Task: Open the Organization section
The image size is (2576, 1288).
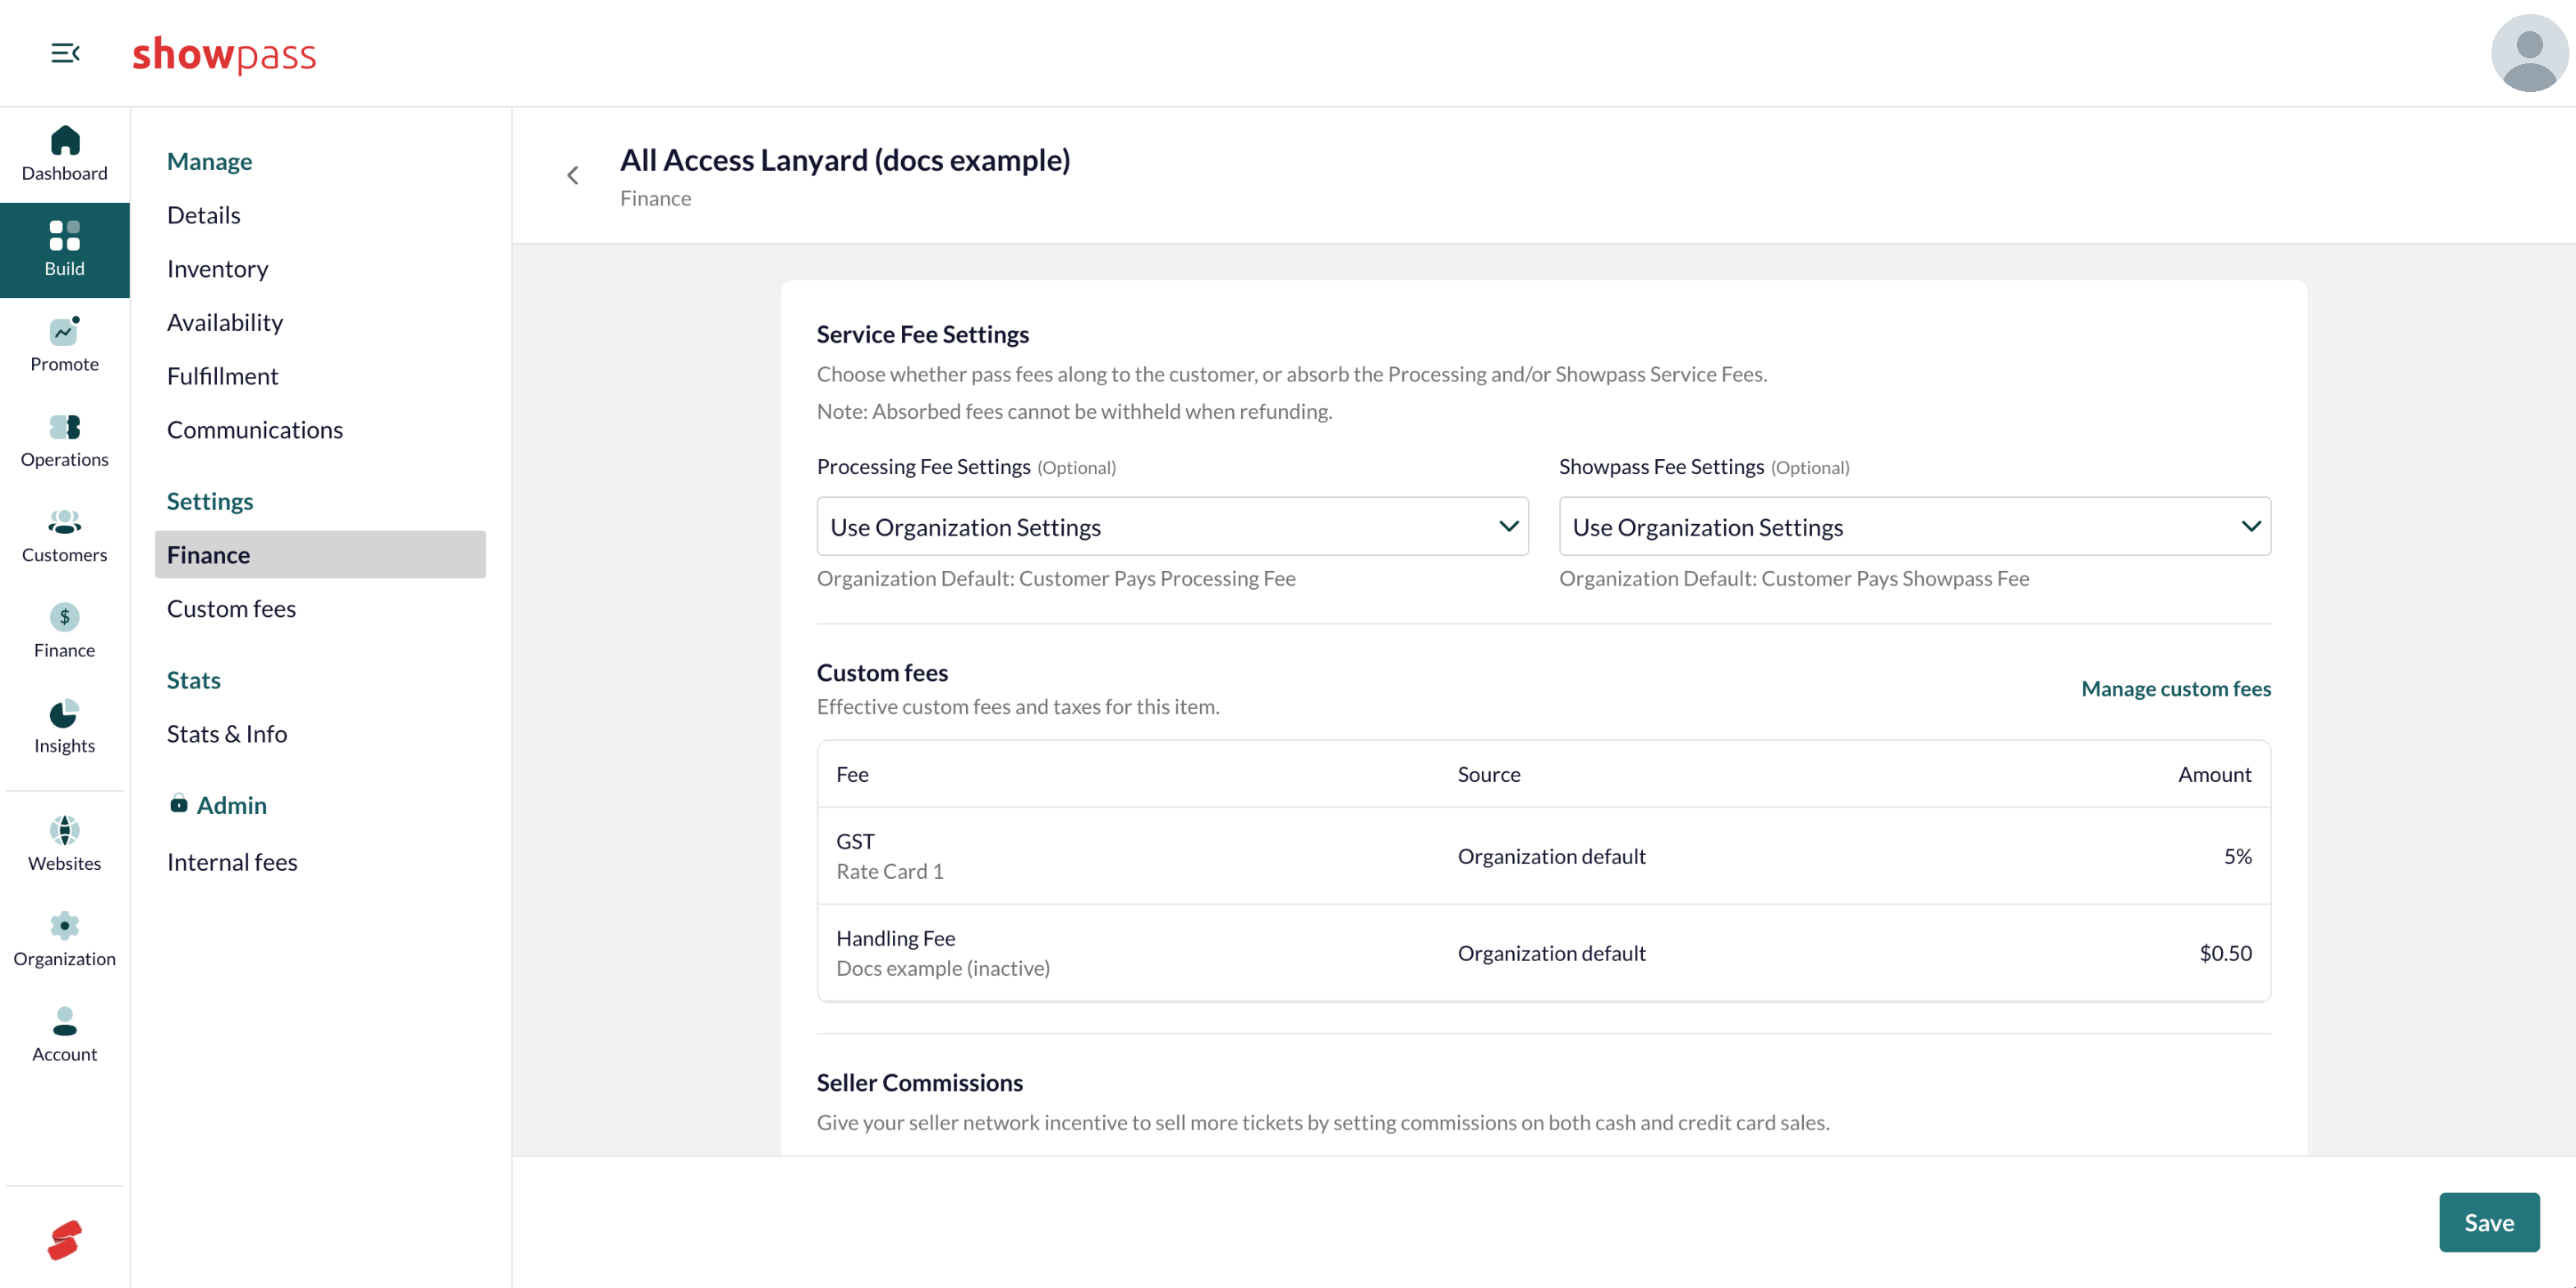Action: (64, 940)
